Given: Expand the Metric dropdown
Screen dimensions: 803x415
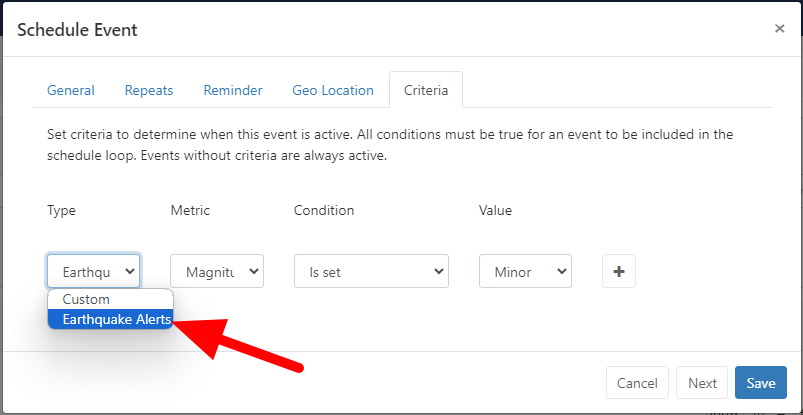Looking at the screenshot, I should coord(217,271).
